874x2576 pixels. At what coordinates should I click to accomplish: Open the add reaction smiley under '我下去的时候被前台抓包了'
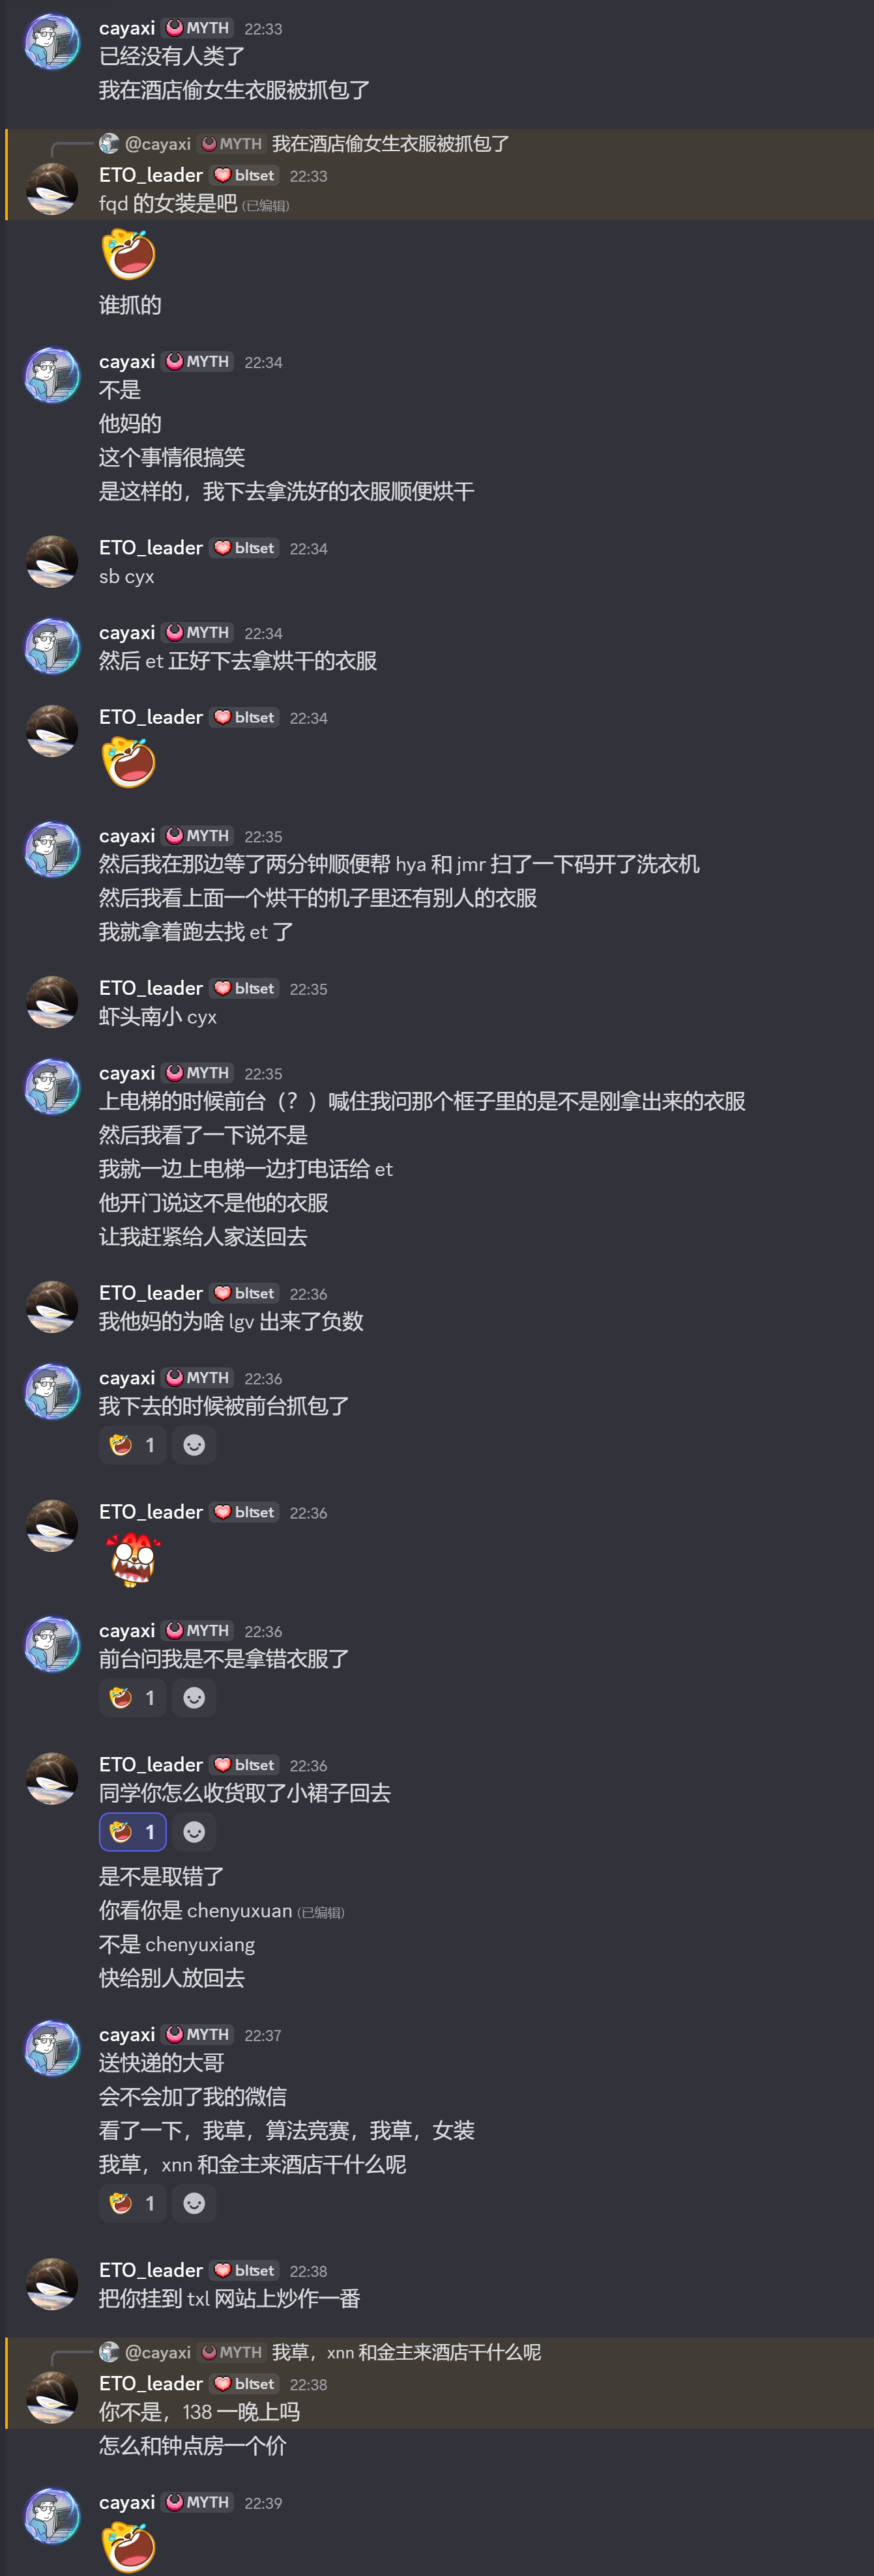194,1445
